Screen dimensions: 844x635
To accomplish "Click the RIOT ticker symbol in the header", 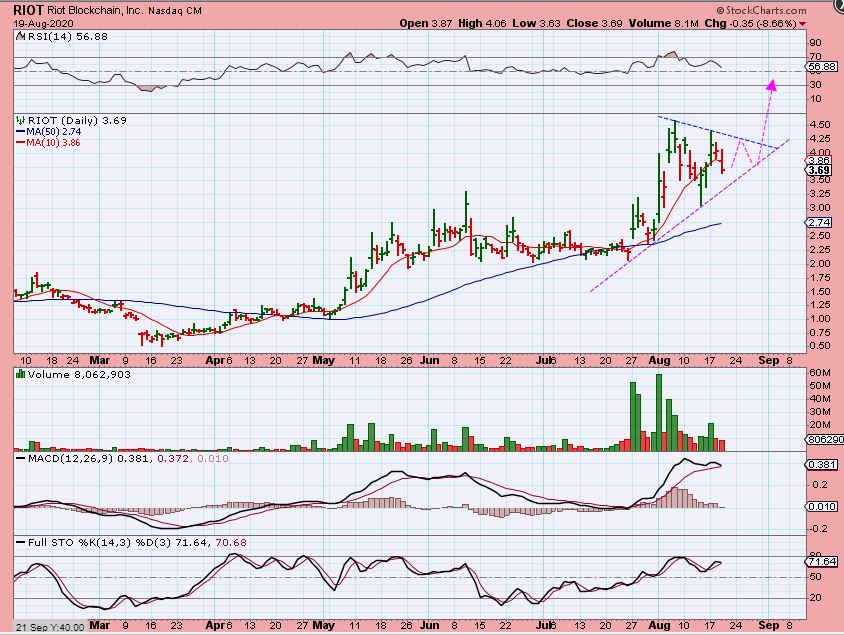I will coord(29,10).
